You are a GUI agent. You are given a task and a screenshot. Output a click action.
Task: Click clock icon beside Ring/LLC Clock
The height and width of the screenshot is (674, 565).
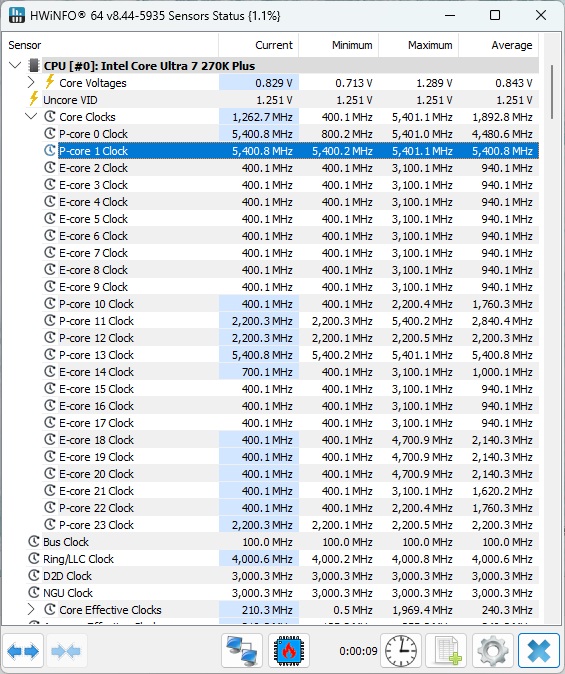coord(34,558)
